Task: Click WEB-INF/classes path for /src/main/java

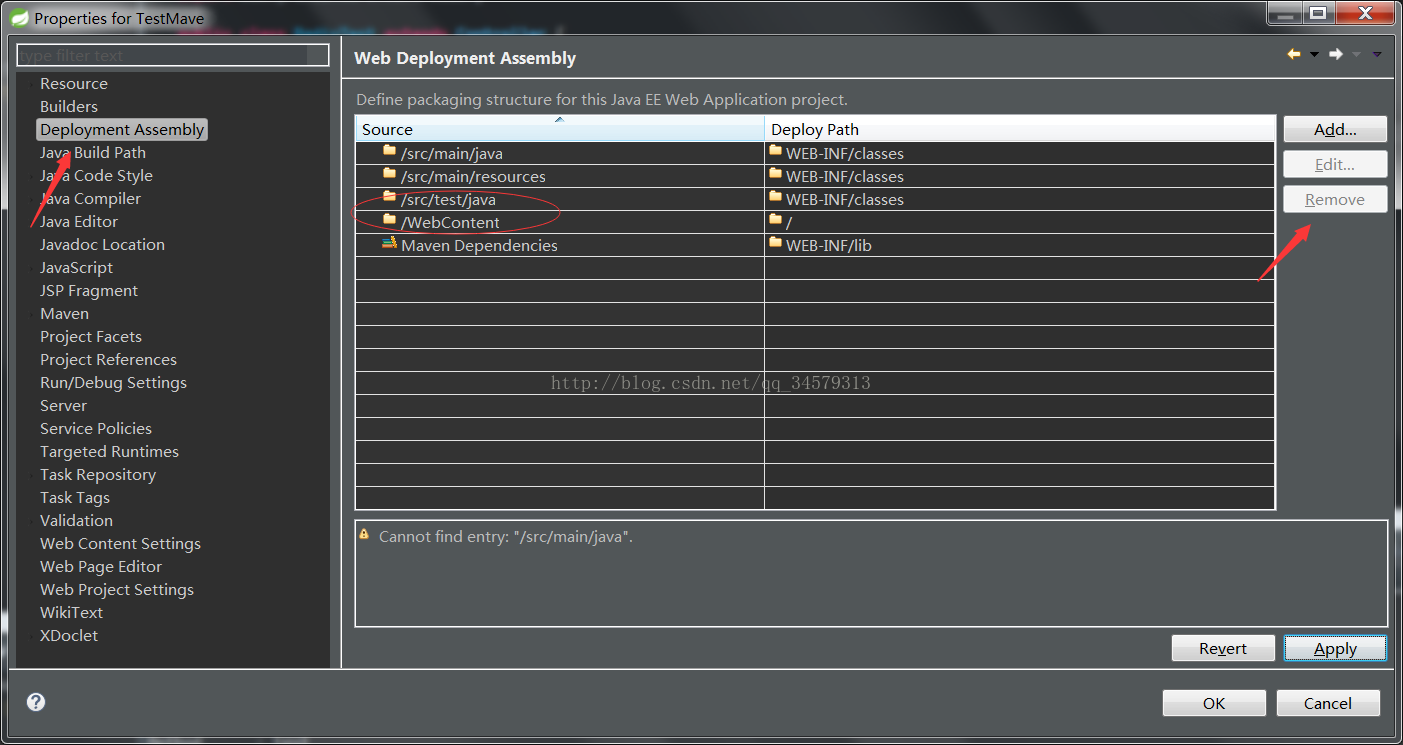Action: tap(1020, 153)
